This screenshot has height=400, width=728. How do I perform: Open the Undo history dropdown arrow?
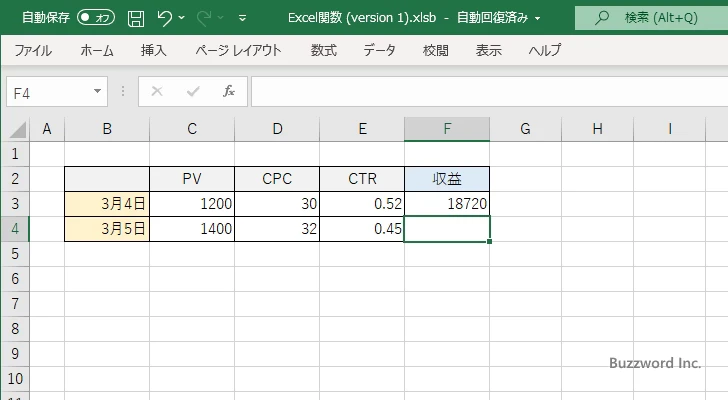(x=182, y=18)
